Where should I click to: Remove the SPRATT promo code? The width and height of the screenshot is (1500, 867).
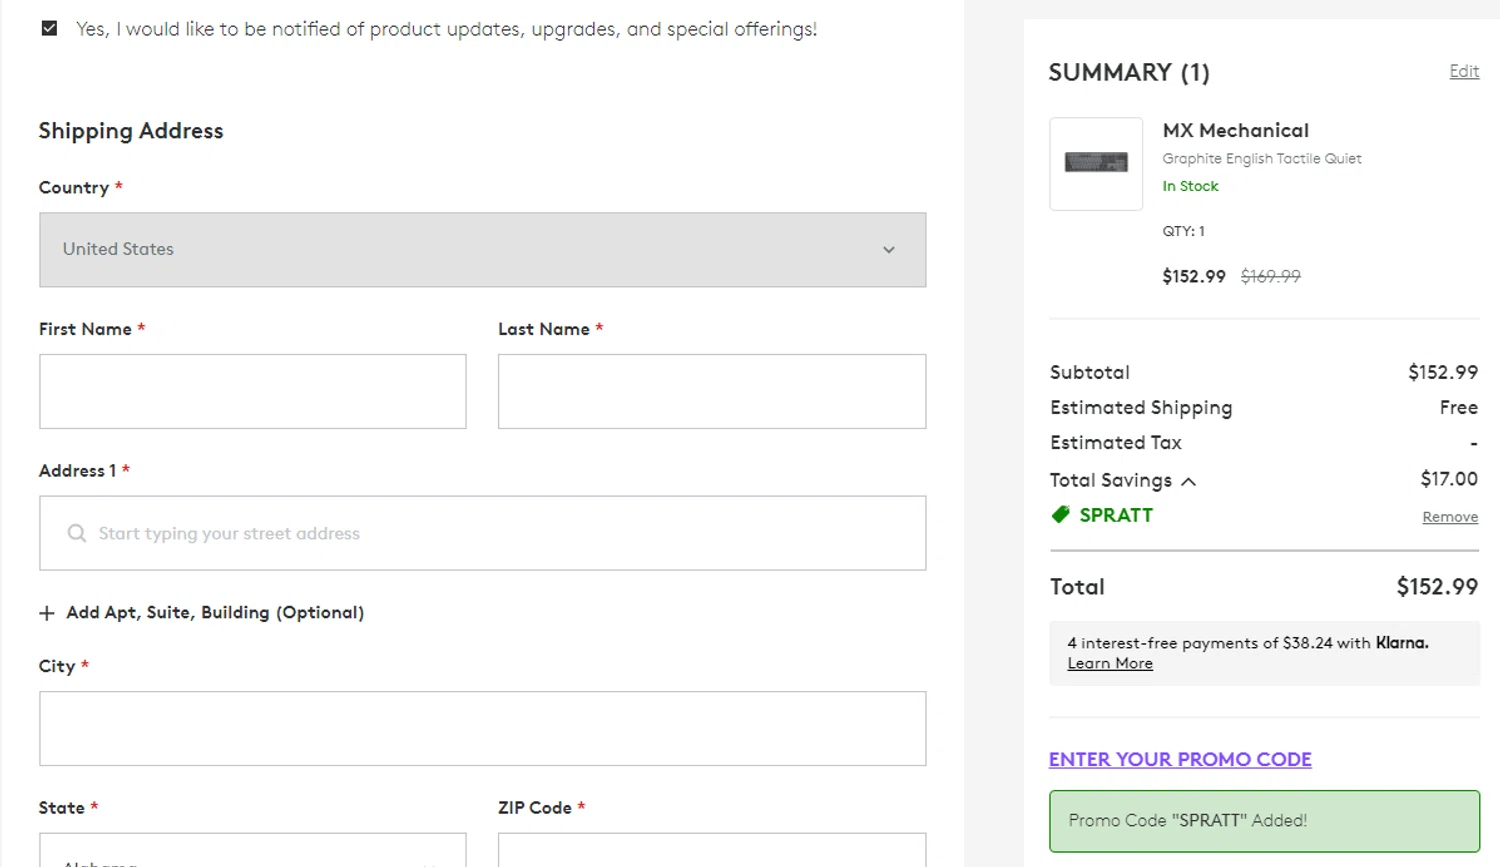click(1450, 517)
